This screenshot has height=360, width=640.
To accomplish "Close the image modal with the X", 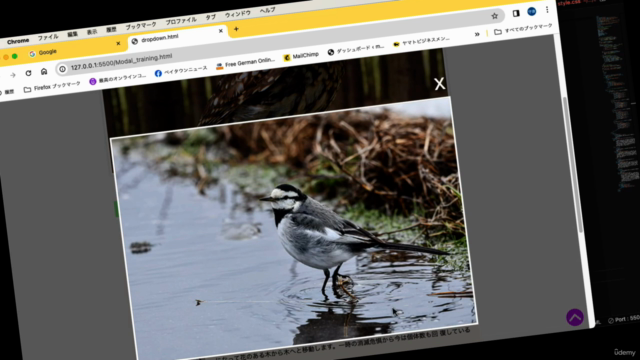I will coord(440,84).
